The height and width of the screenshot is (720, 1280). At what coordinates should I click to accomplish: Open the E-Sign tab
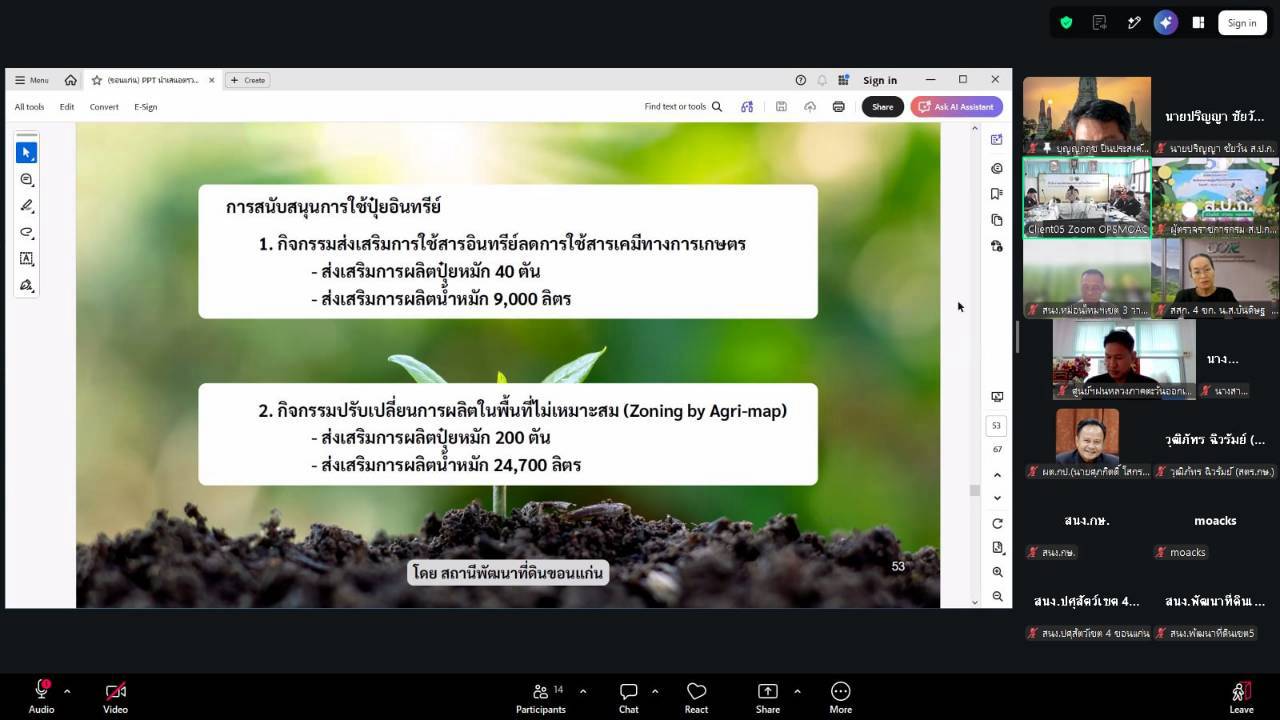point(146,107)
